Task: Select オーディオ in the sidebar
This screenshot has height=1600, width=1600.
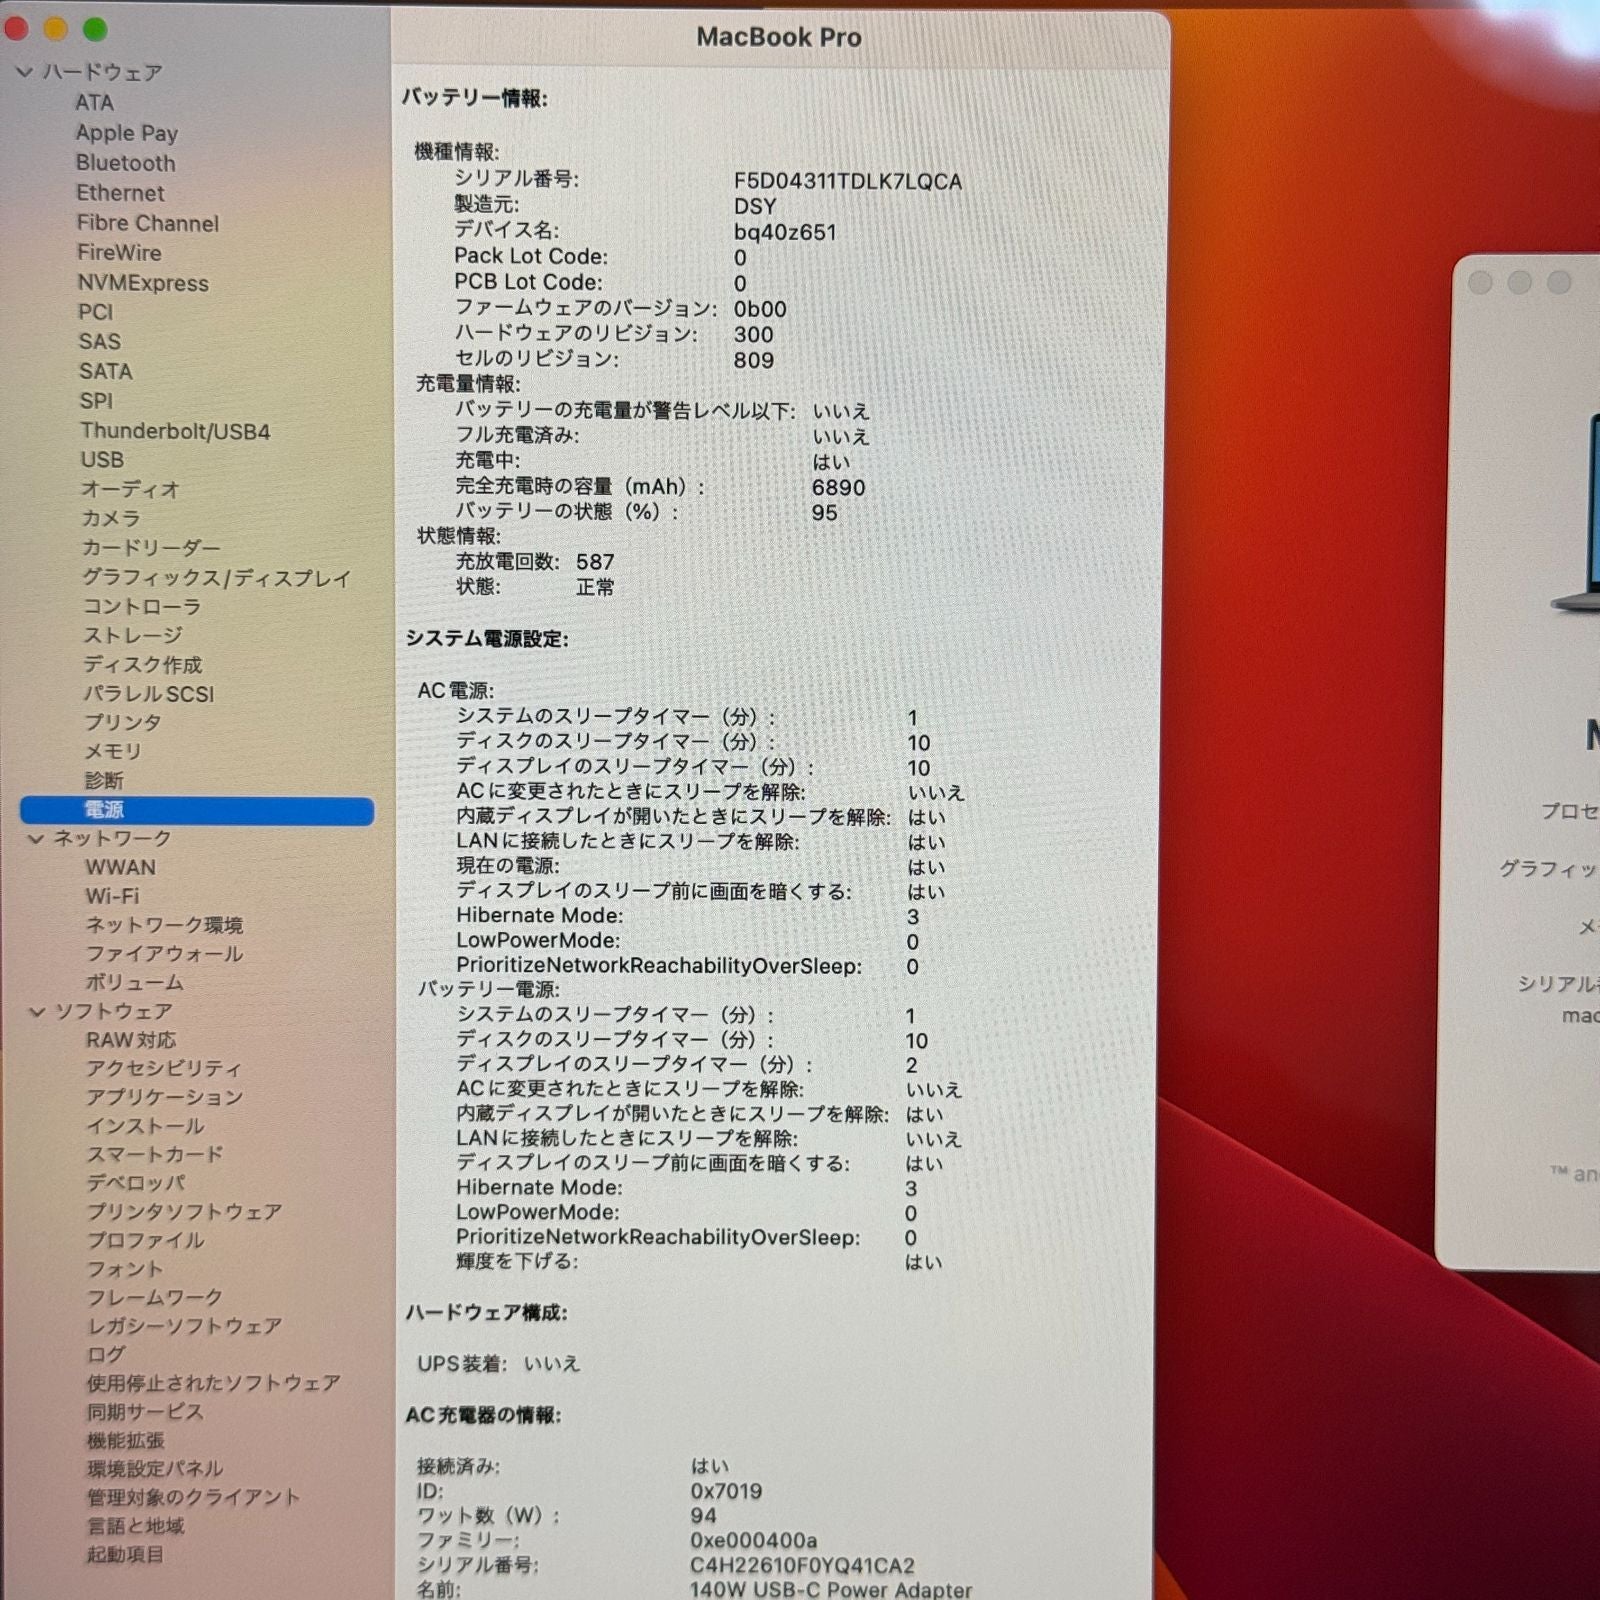Action: click(x=130, y=489)
